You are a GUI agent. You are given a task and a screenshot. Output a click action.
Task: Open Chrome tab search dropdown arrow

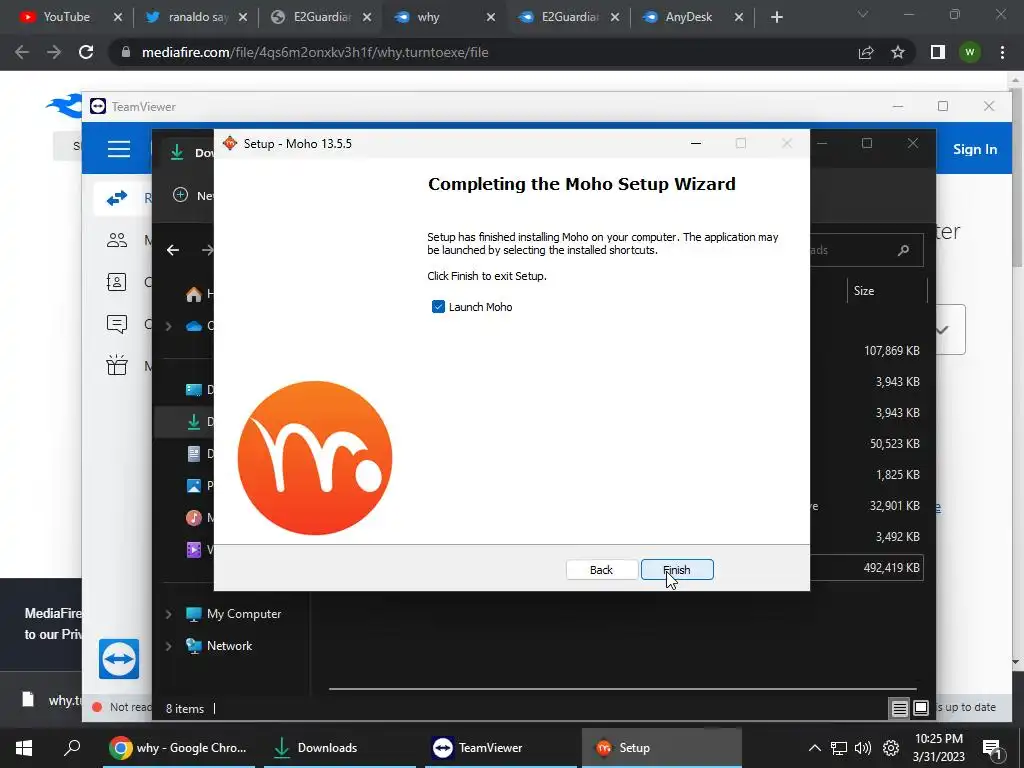pyautogui.click(x=863, y=14)
